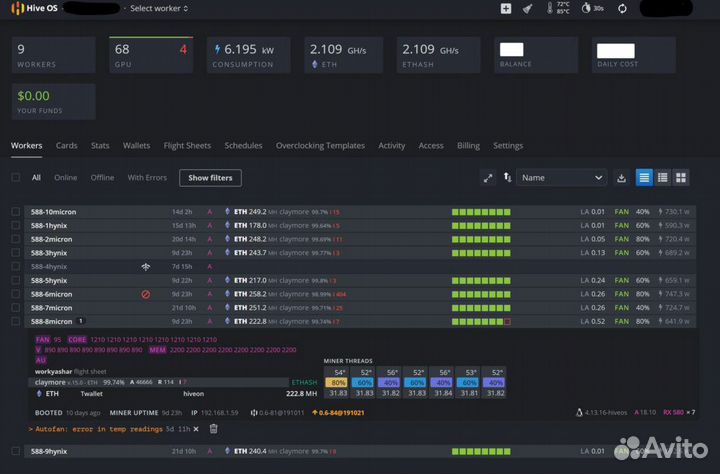720x474 pixels.
Task: Open the Name sort dropdown
Action: 561,178
